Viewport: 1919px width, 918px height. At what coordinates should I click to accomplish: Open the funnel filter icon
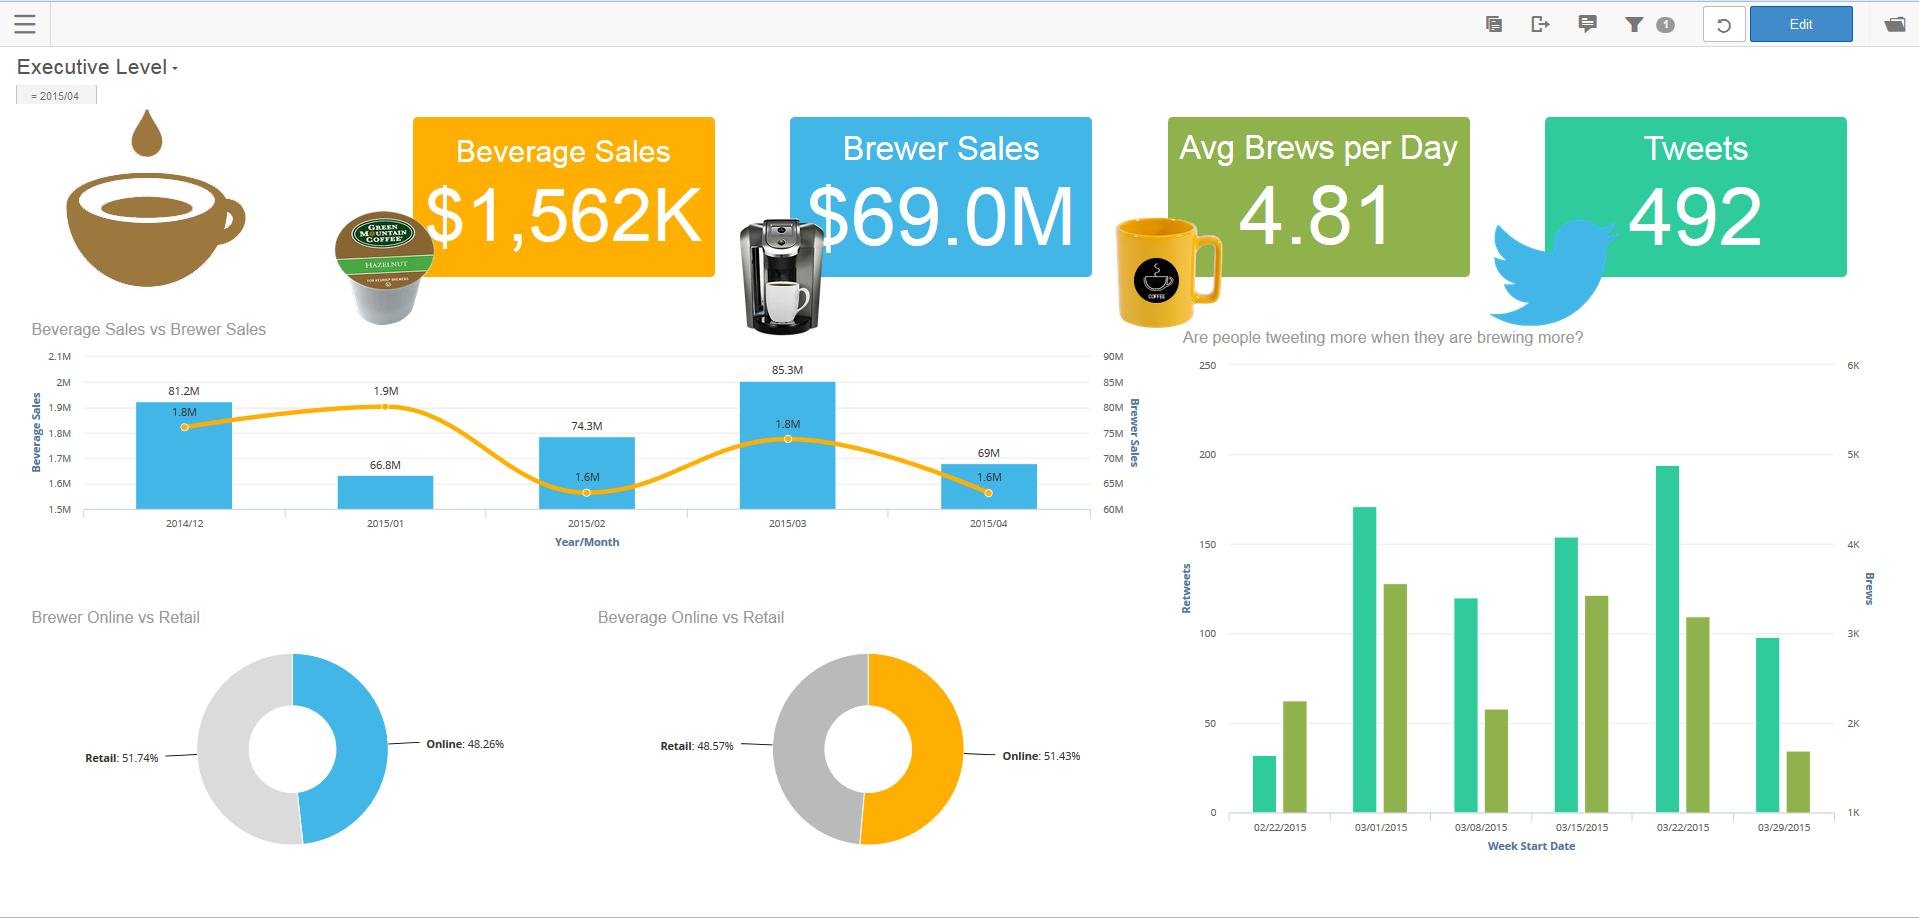[1634, 24]
